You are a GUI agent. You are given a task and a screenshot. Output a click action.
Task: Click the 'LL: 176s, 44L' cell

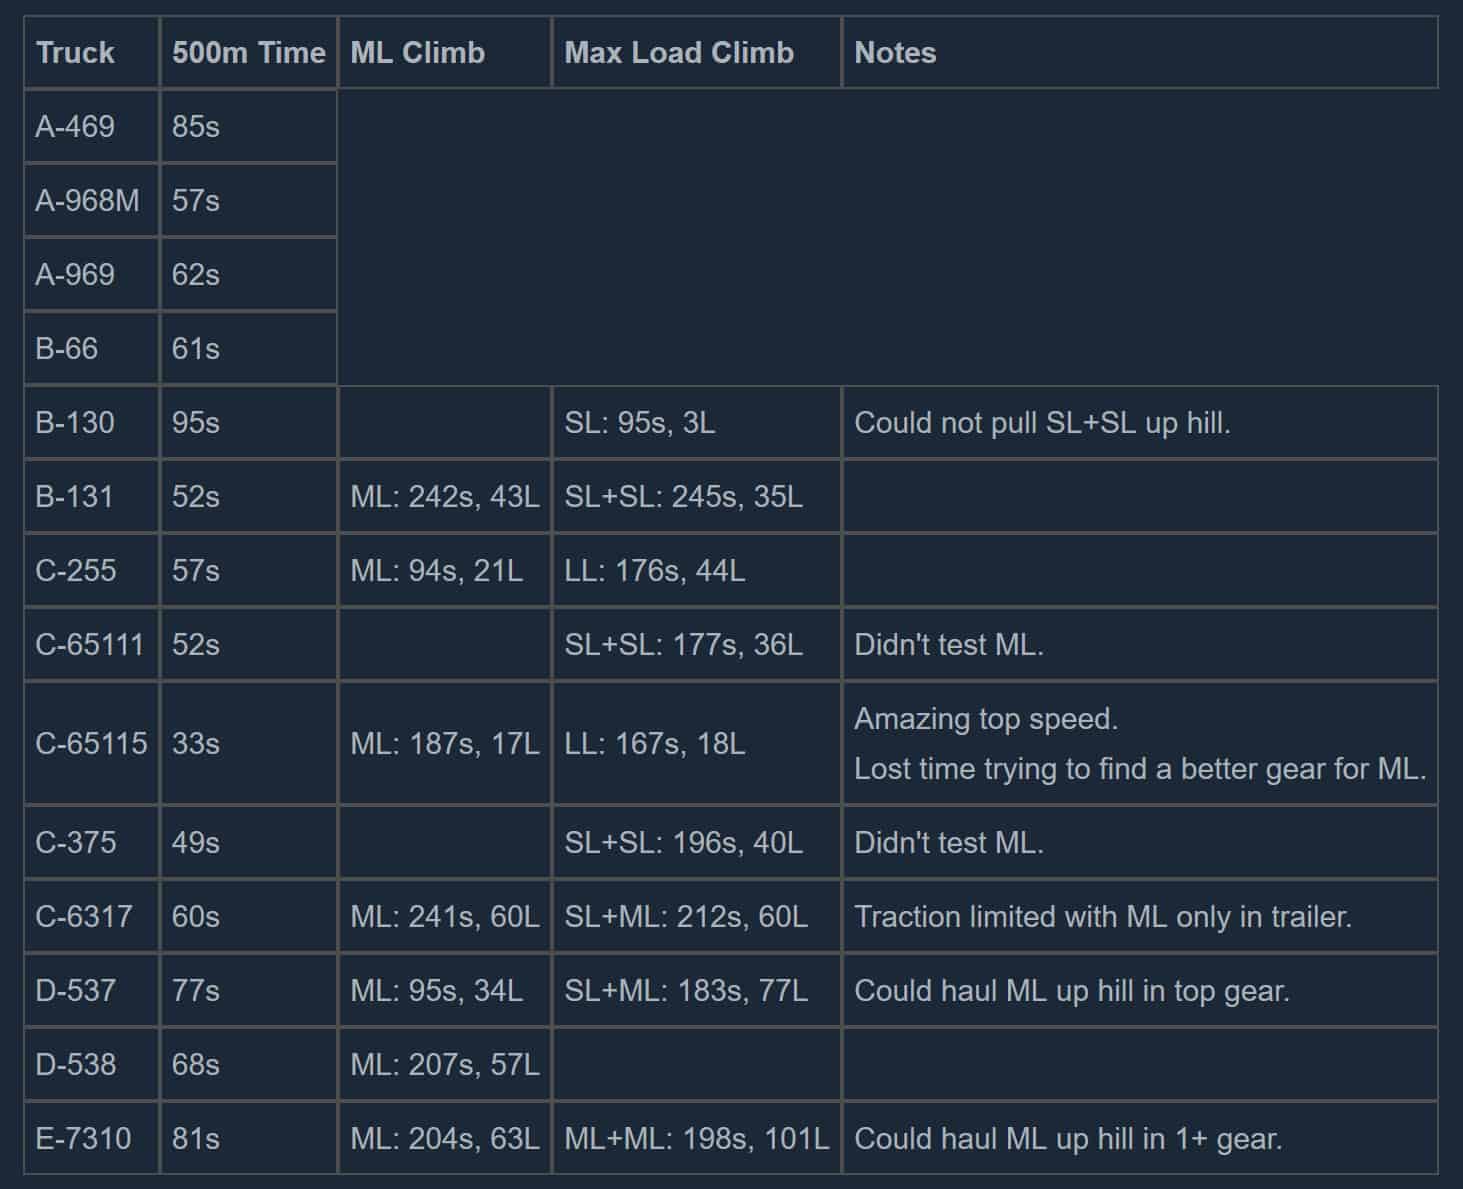pos(654,571)
